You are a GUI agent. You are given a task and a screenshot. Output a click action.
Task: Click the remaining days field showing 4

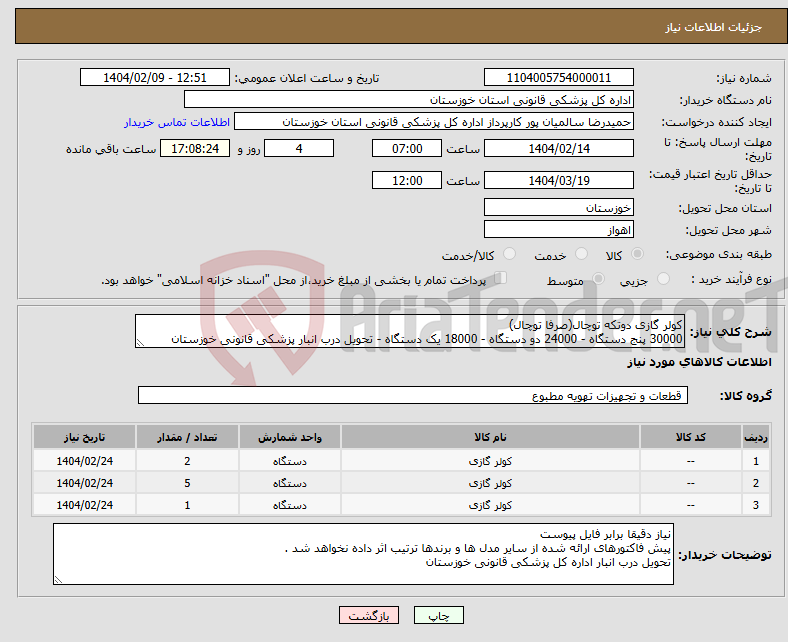[299, 148]
